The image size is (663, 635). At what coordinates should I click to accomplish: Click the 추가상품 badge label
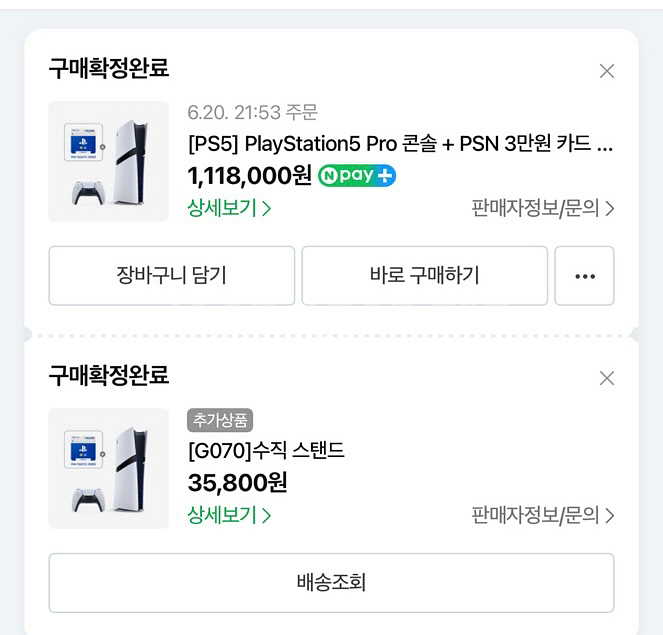coord(220,420)
